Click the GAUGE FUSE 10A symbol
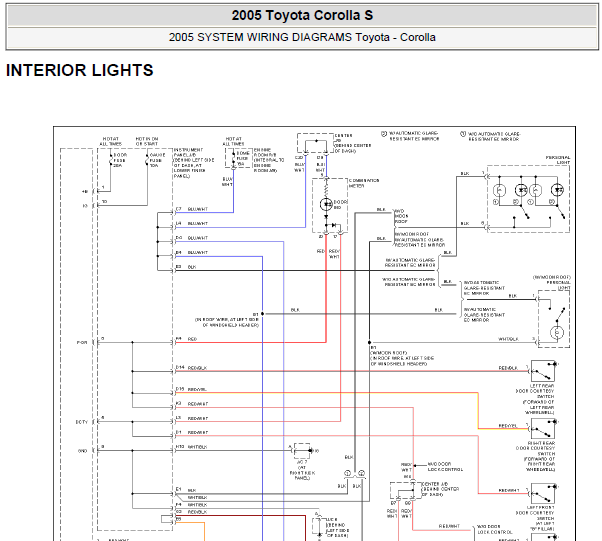 point(148,159)
